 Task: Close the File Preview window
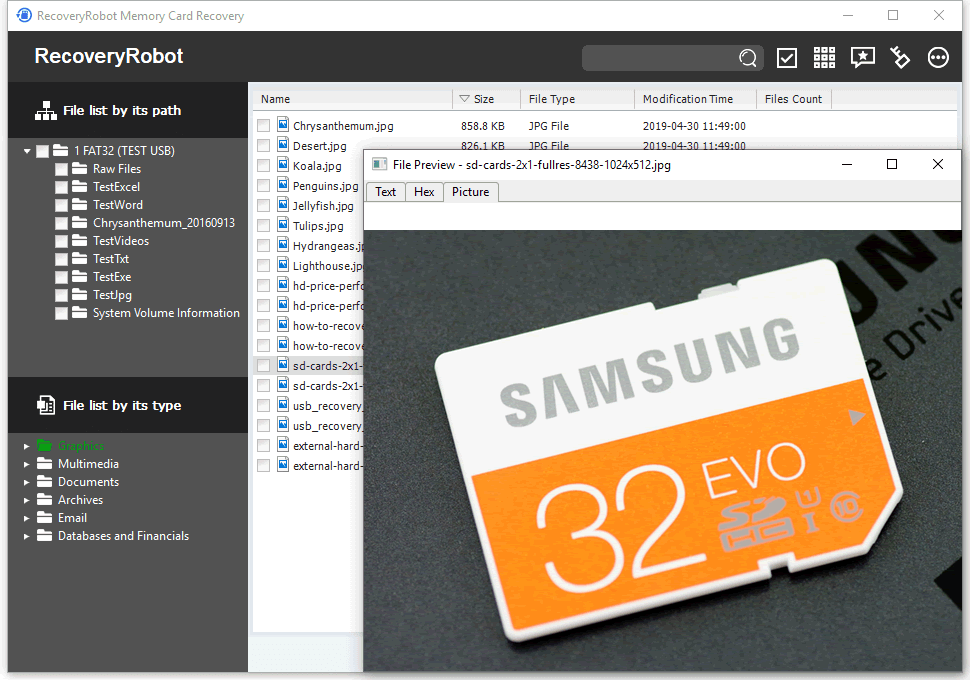pos(937,164)
